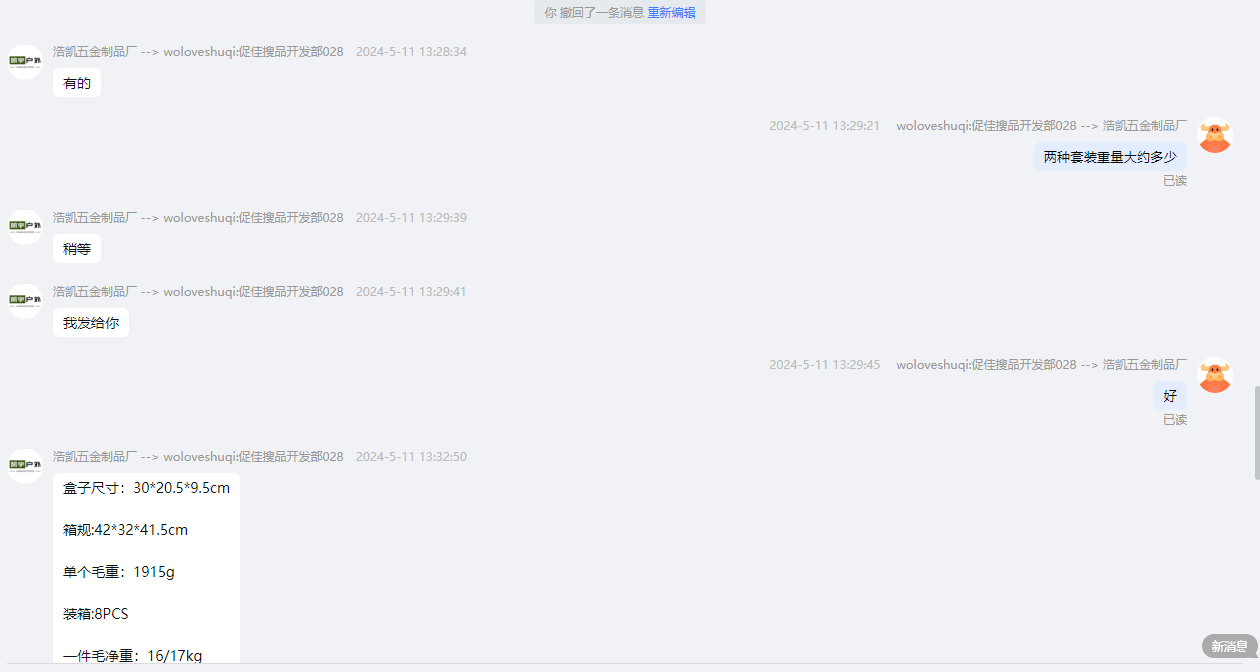Click the 重新编辑 link for the recalled message

(671, 13)
